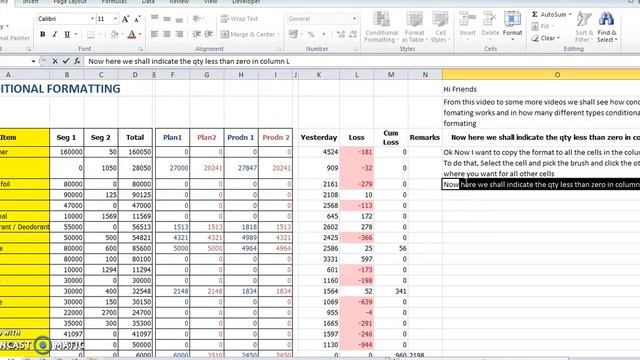Click the Yesterday header cell
Viewport: 640px width, 360px height.
click(319, 138)
